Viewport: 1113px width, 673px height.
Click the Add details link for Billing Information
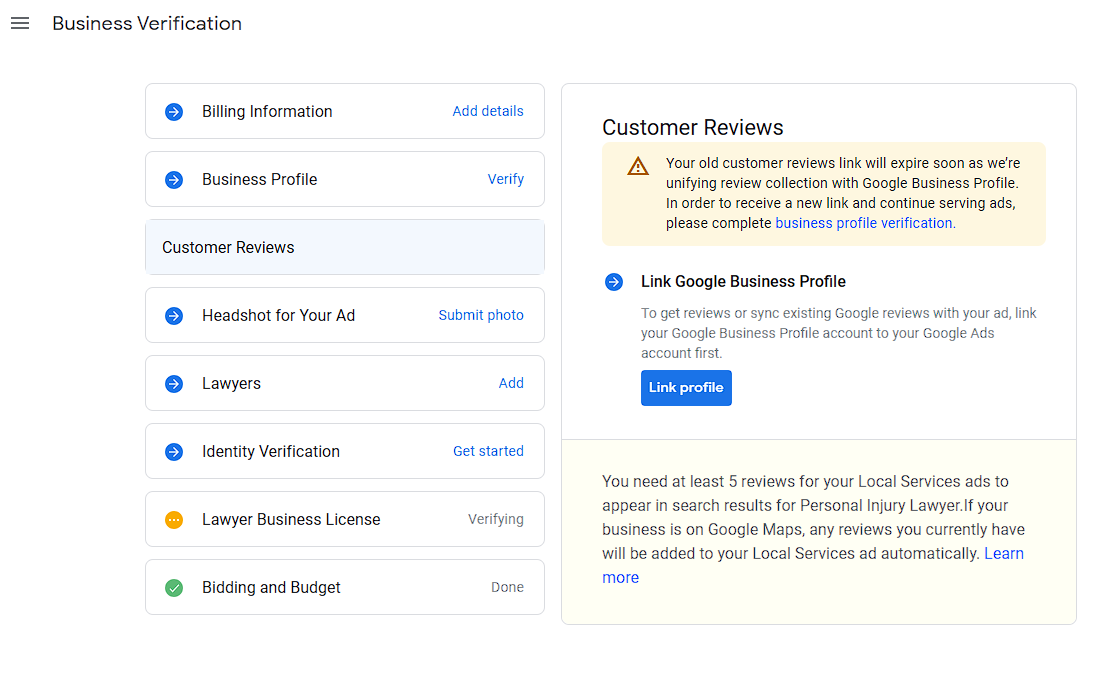click(488, 111)
